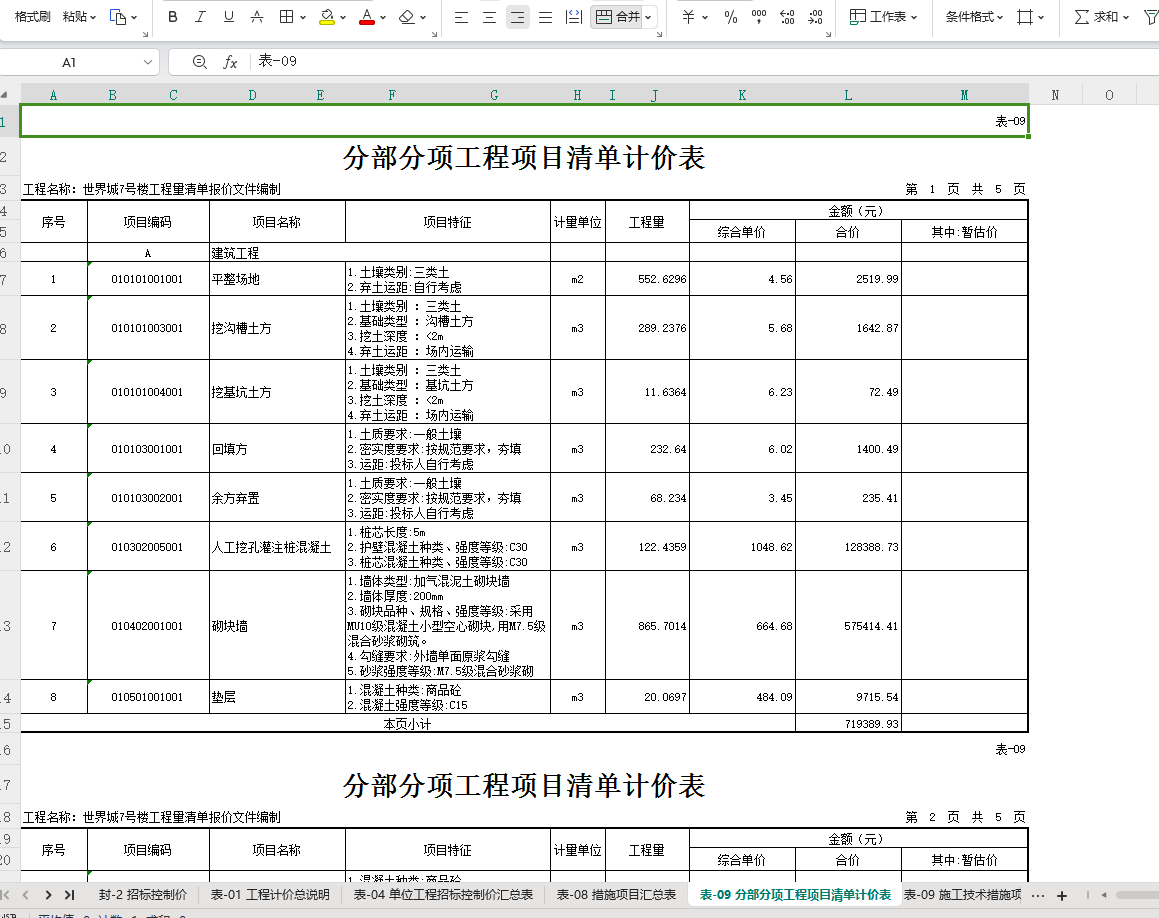
Task: Click the select-all corner triangle
Action: 5,95
